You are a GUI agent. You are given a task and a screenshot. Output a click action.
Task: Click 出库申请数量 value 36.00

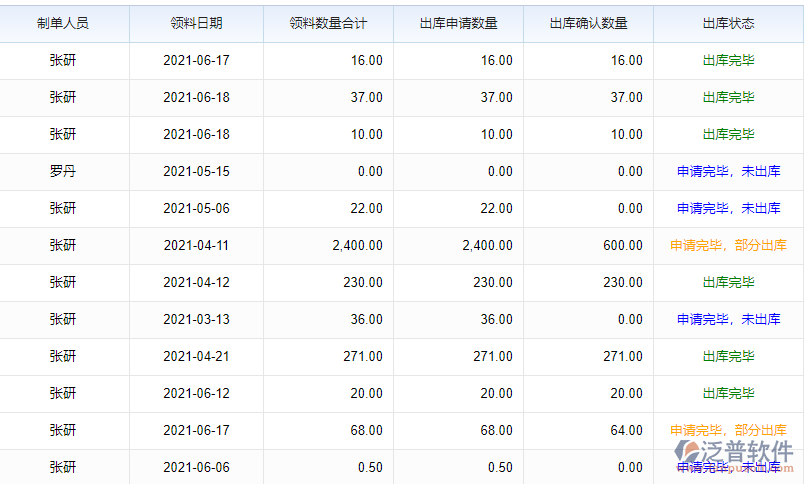click(x=496, y=319)
